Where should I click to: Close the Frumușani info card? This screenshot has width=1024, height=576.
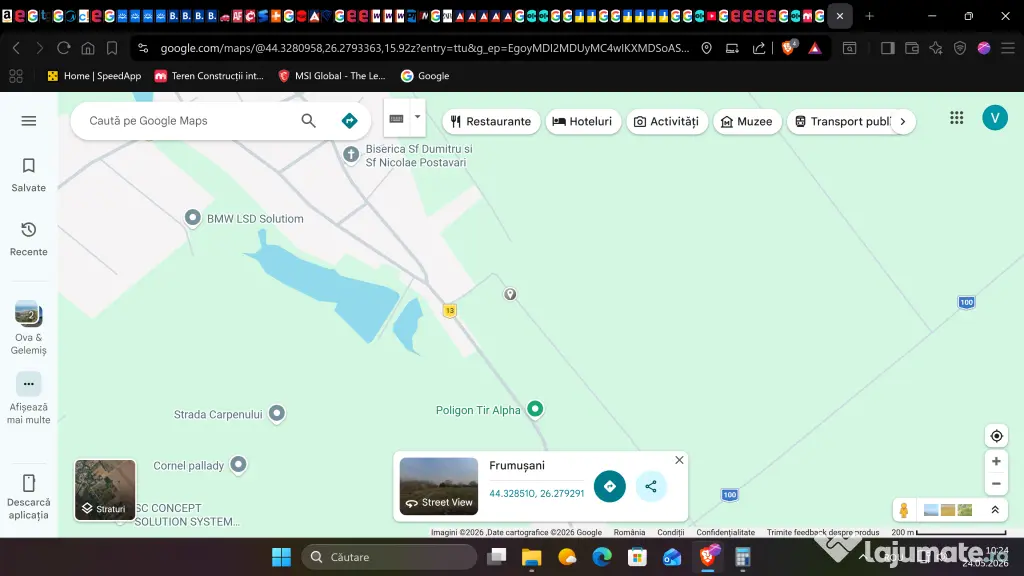tap(679, 460)
